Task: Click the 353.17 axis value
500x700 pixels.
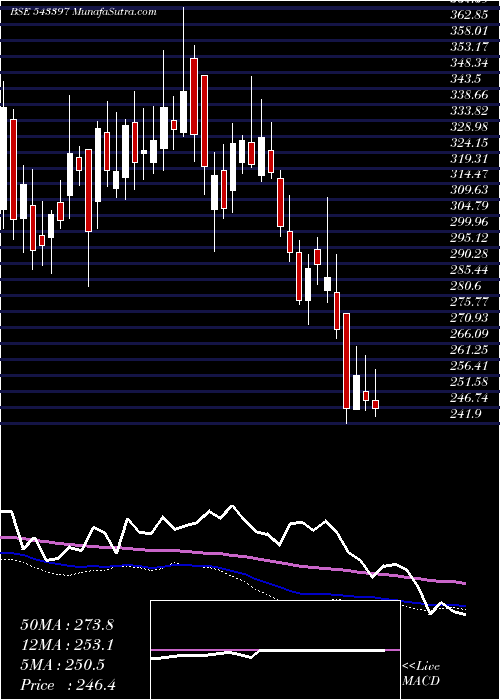Action: point(468,47)
